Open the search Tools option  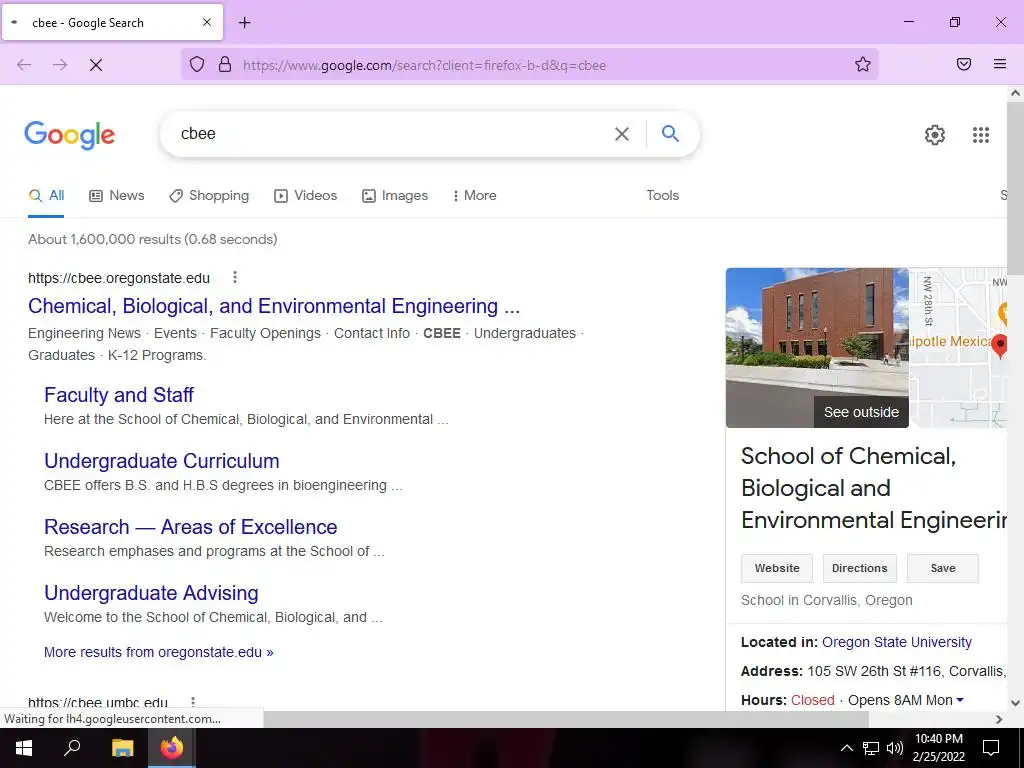pyautogui.click(x=662, y=195)
